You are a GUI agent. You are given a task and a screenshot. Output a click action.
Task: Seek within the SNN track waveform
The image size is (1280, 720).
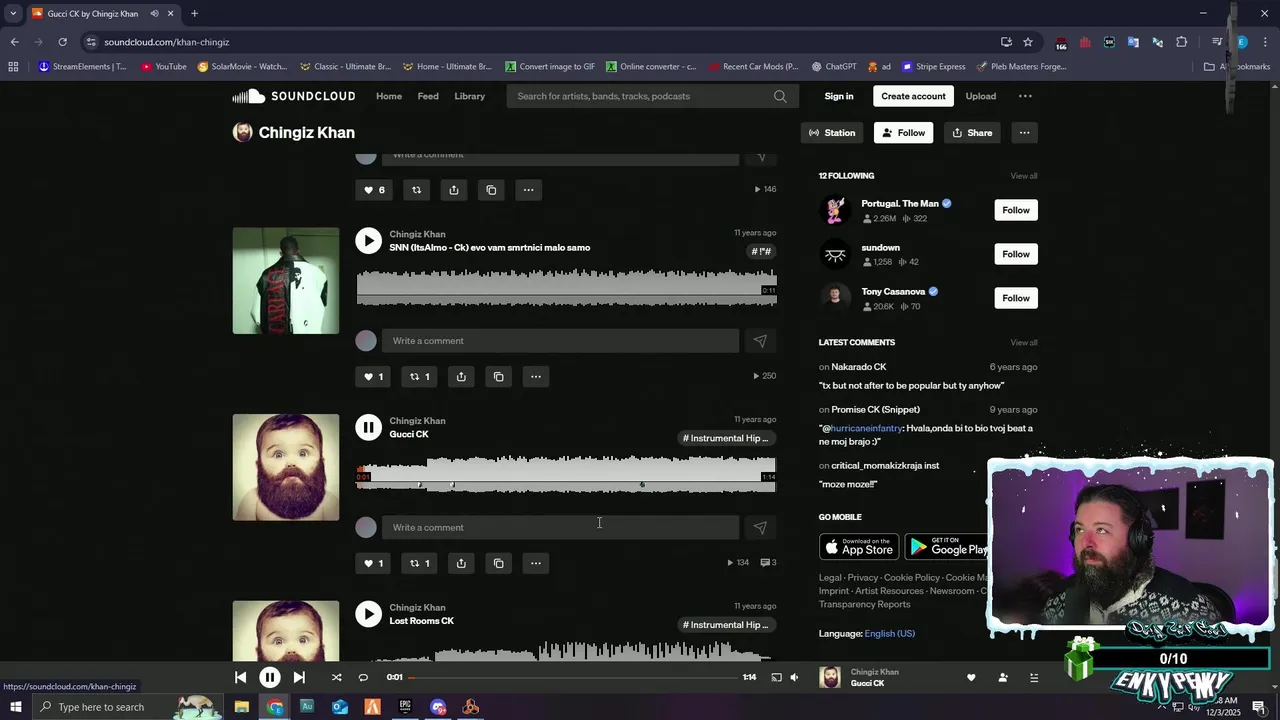coord(566,286)
